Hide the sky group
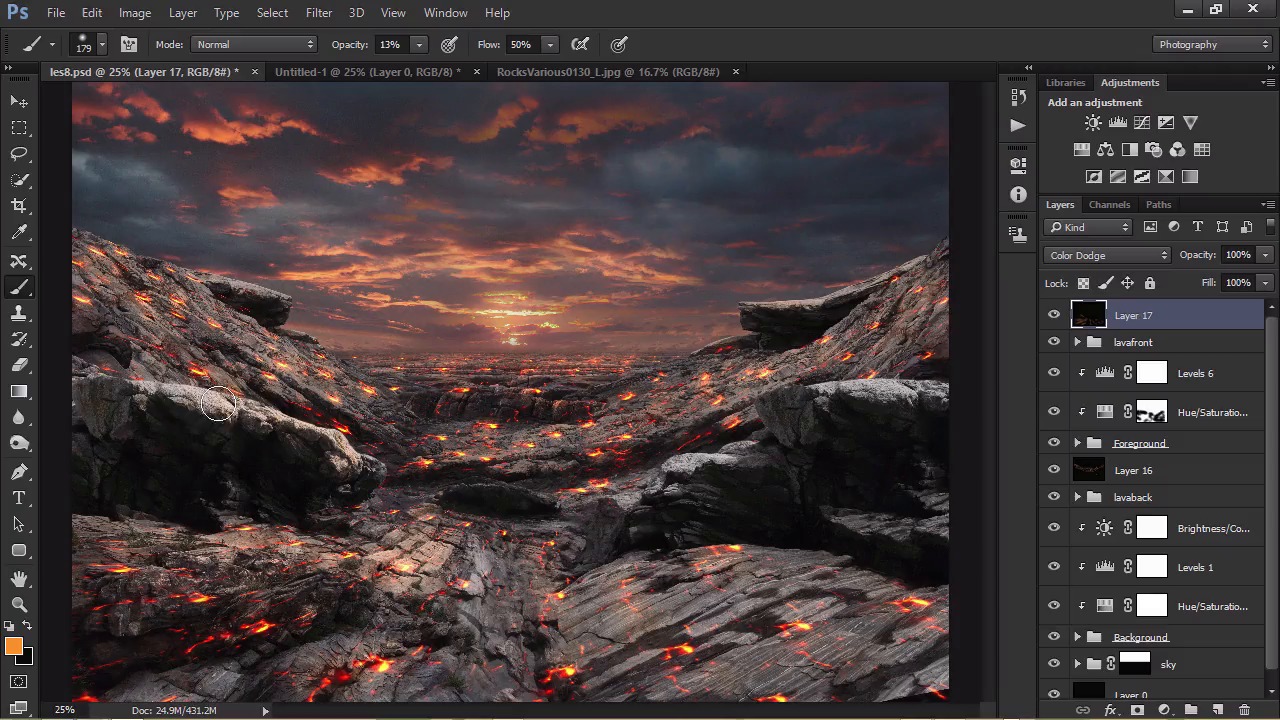 (1054, 664)
